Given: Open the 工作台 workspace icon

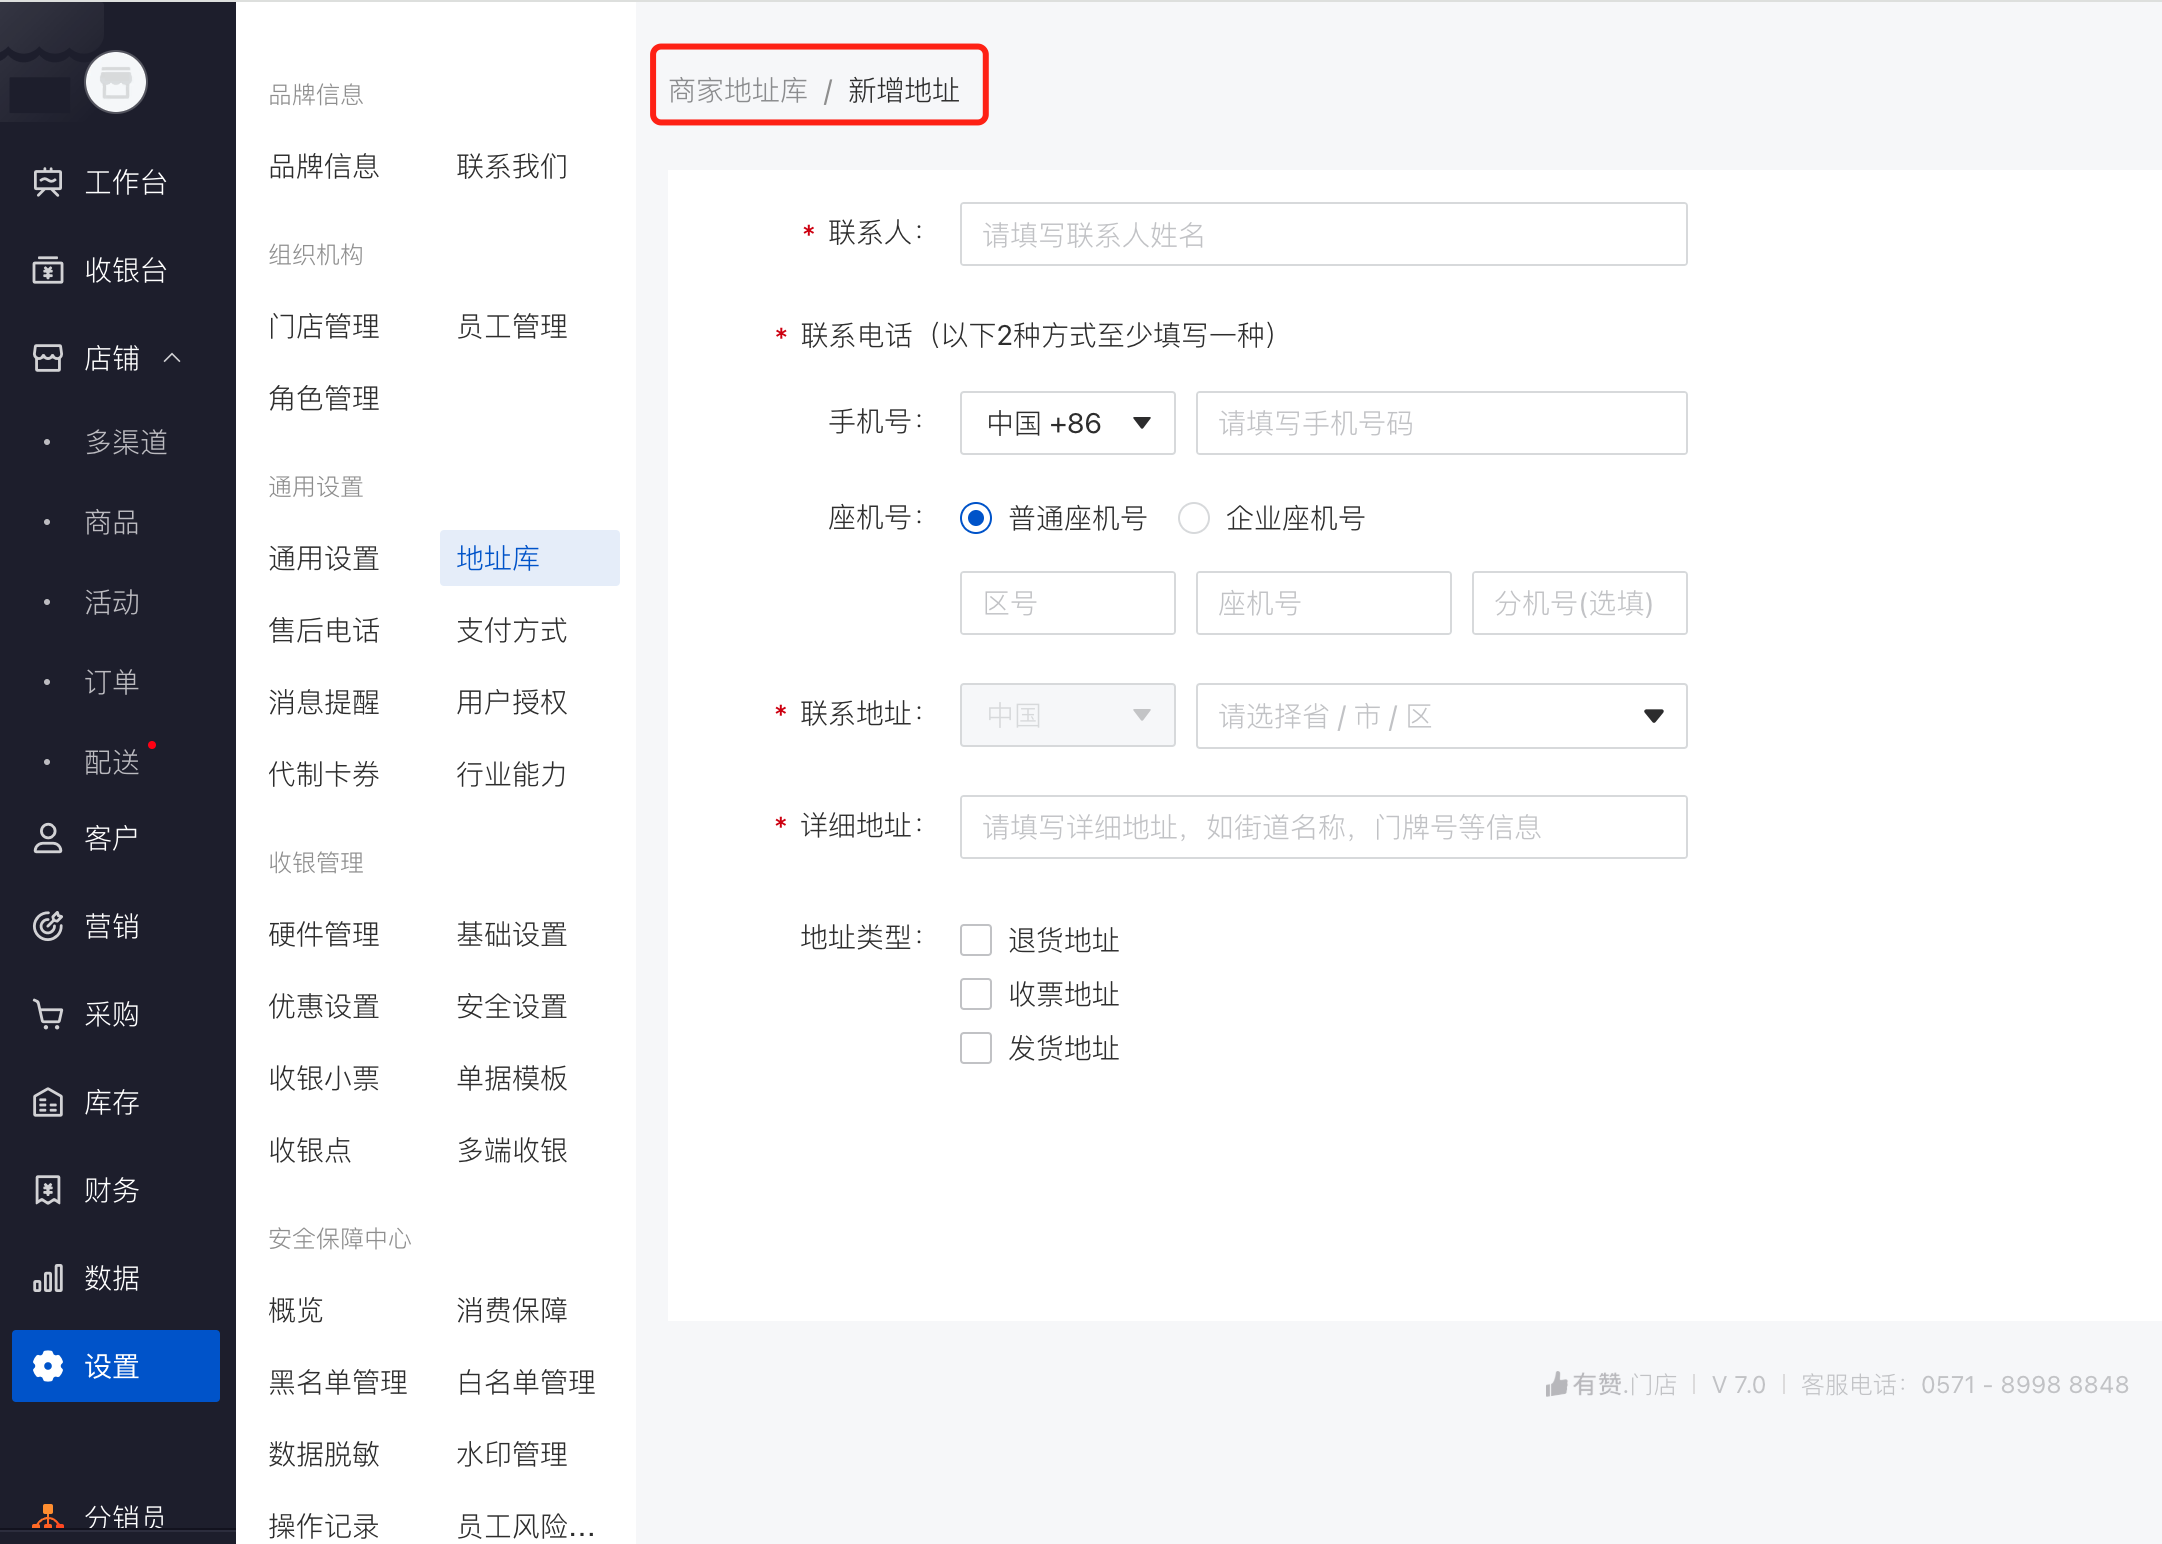Looking at the screenshot, I should tap(47, 182).
